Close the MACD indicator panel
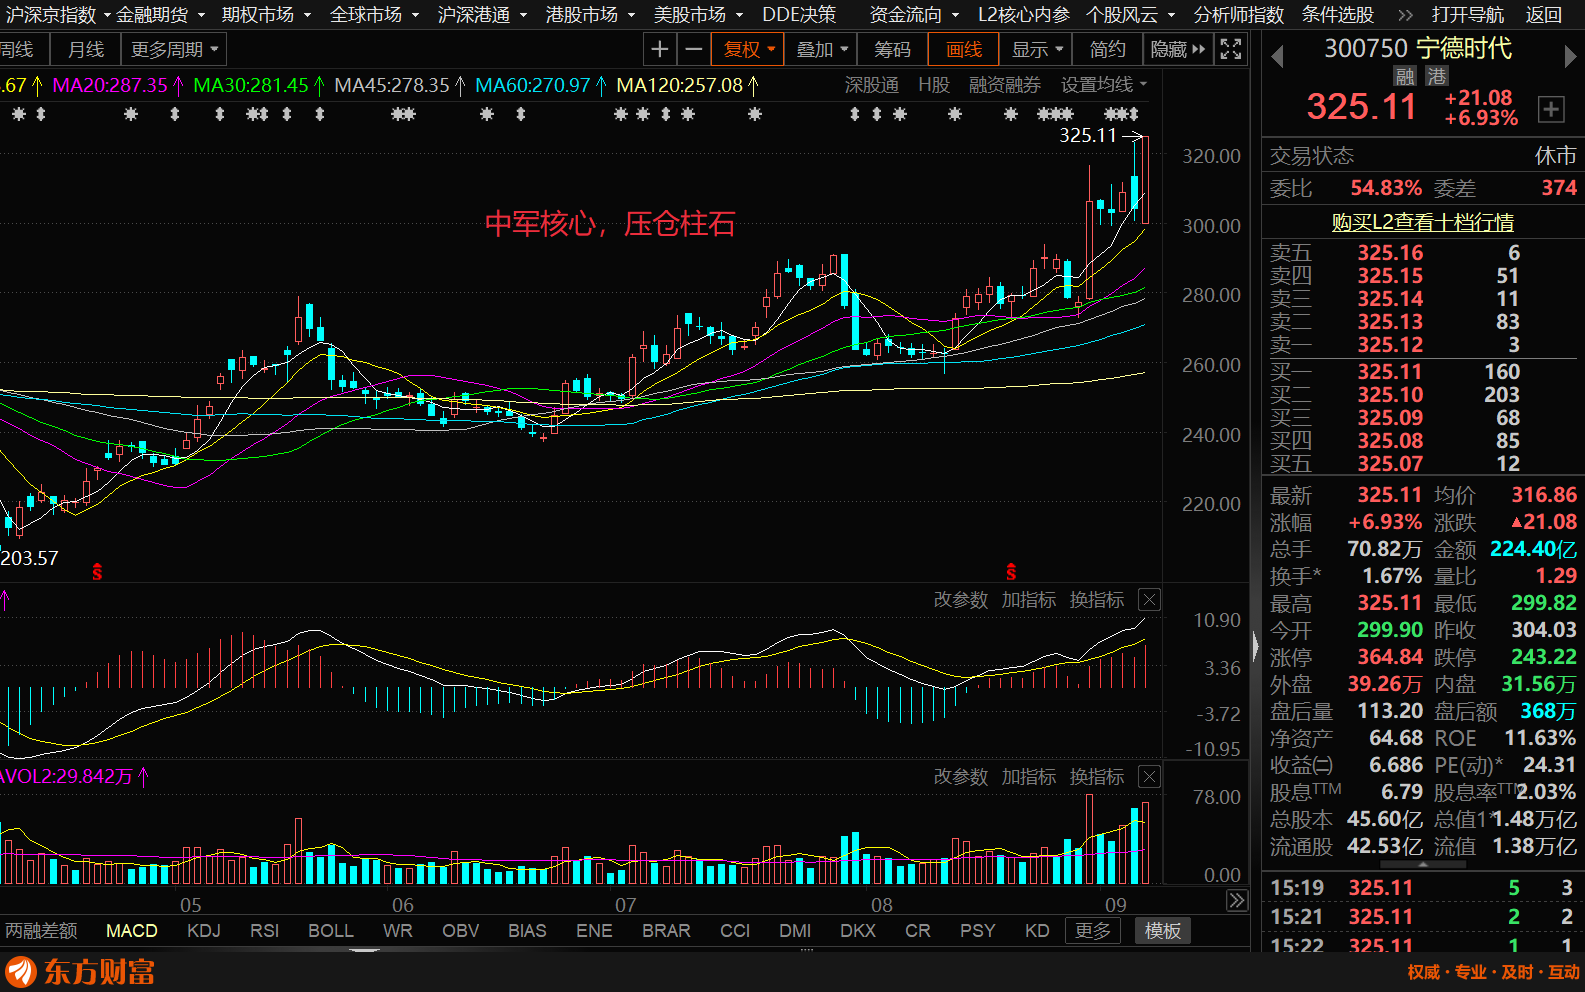Image resolution: width=1585 pixels, height=992 pixels. point(1150,600)
